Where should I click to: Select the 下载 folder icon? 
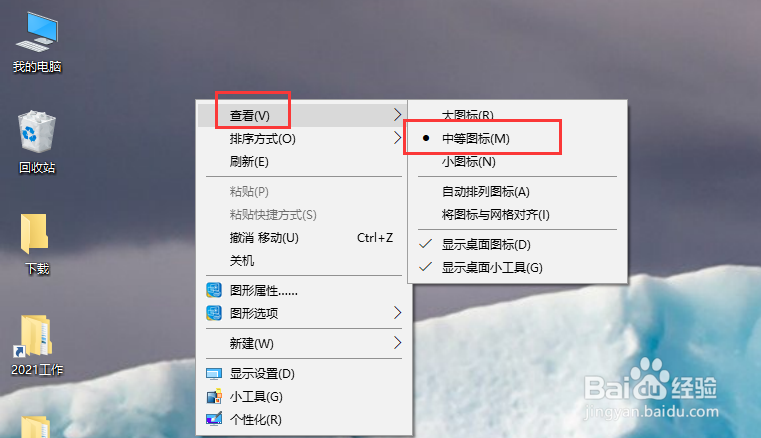[37, 244]
